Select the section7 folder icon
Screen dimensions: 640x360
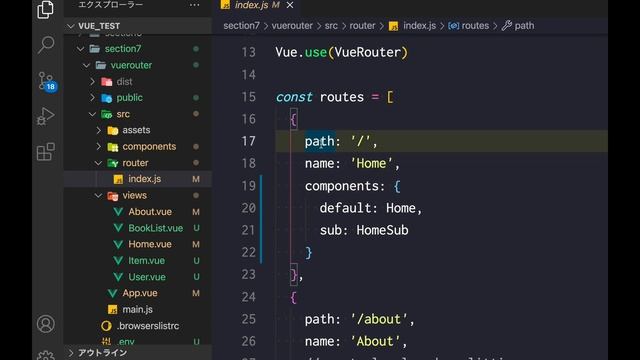coord(95,49)
